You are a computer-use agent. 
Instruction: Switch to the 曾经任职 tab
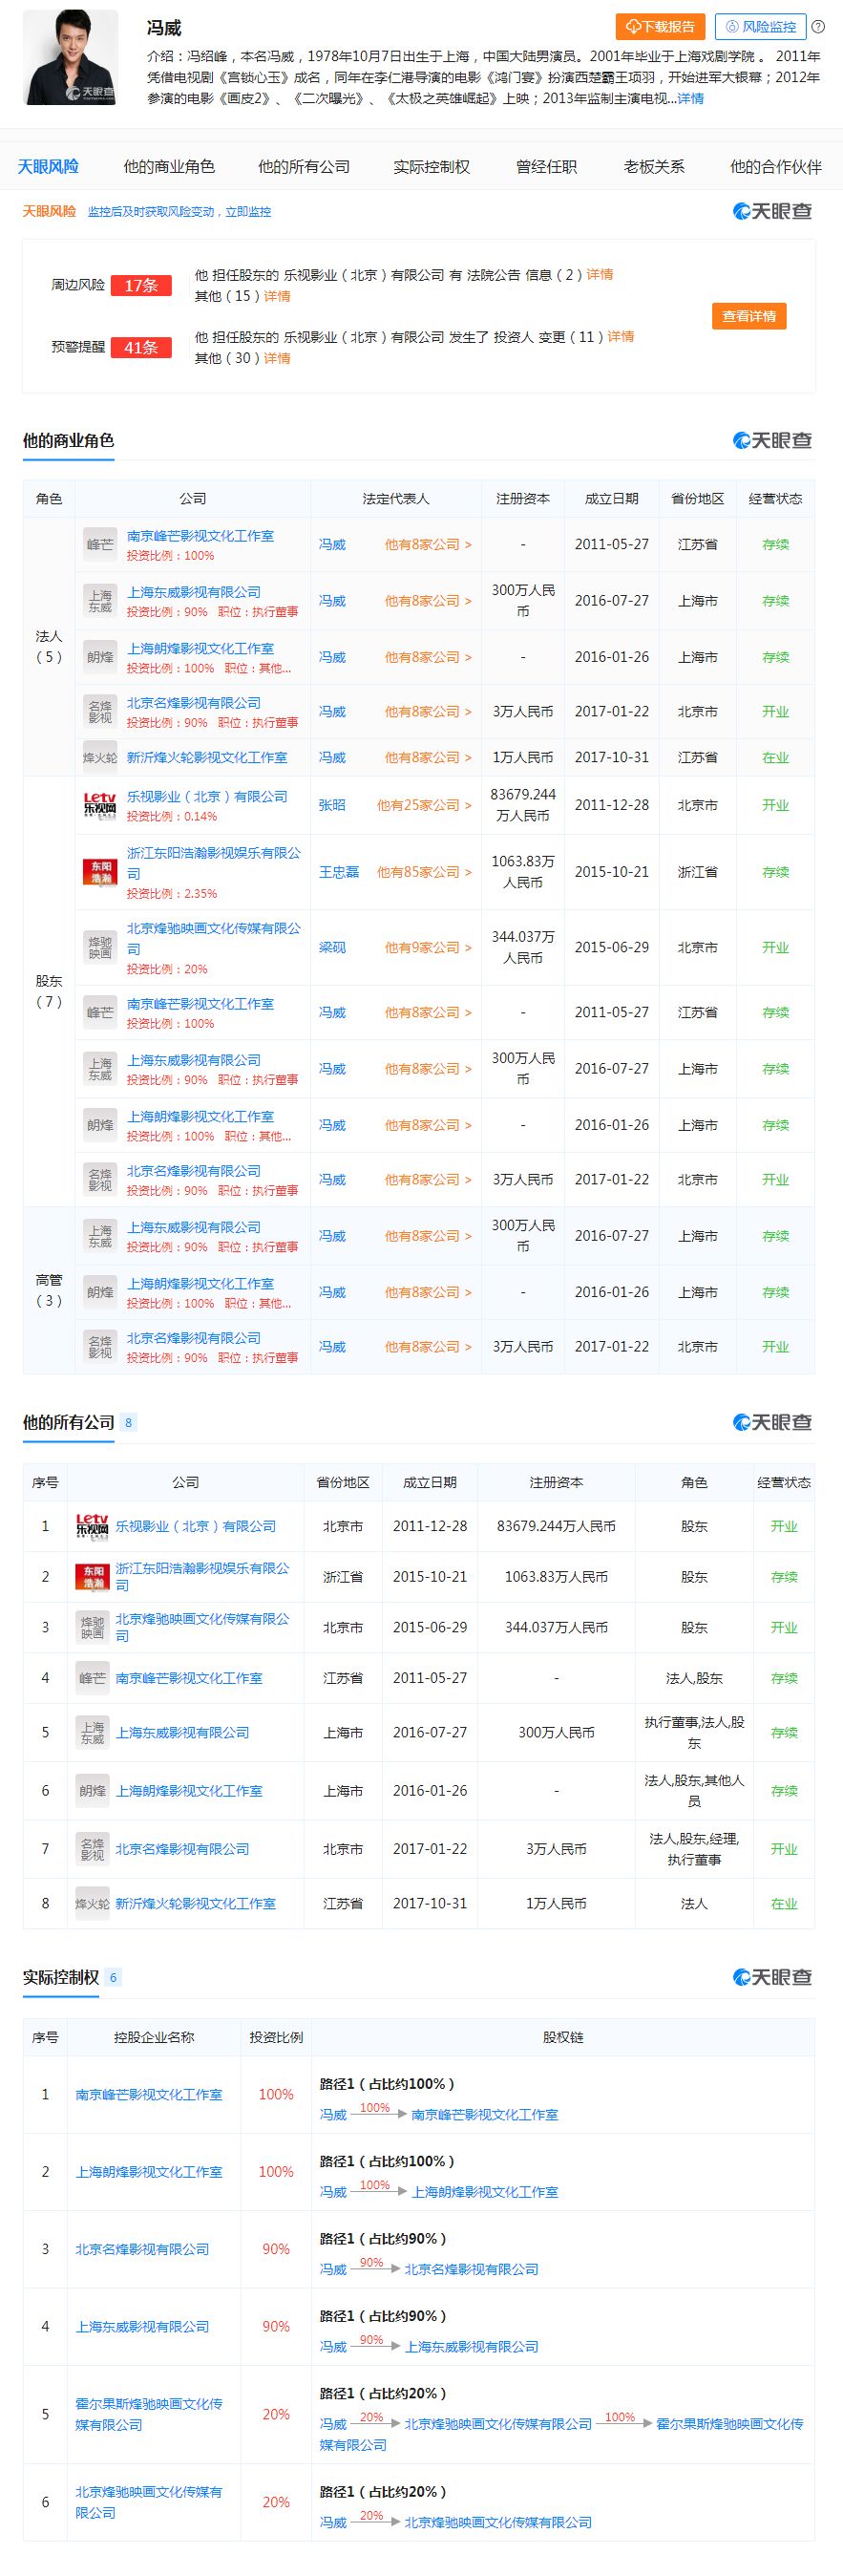click(x=546, y=166)
